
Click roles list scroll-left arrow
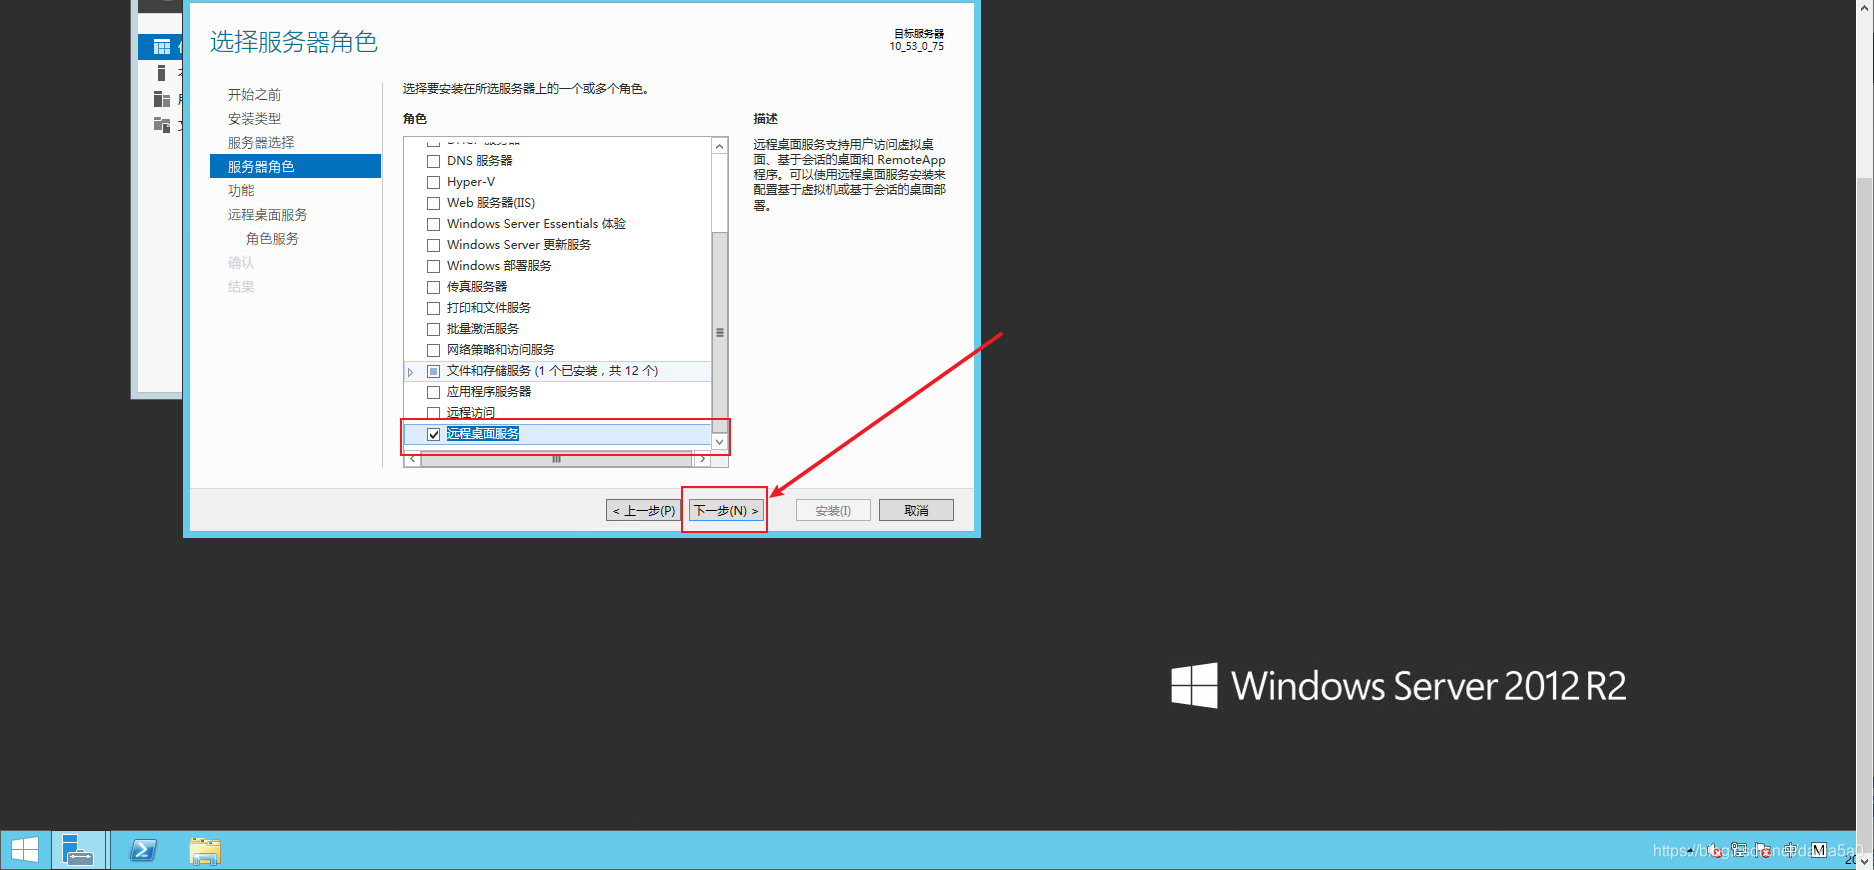(x=413, y=459)
